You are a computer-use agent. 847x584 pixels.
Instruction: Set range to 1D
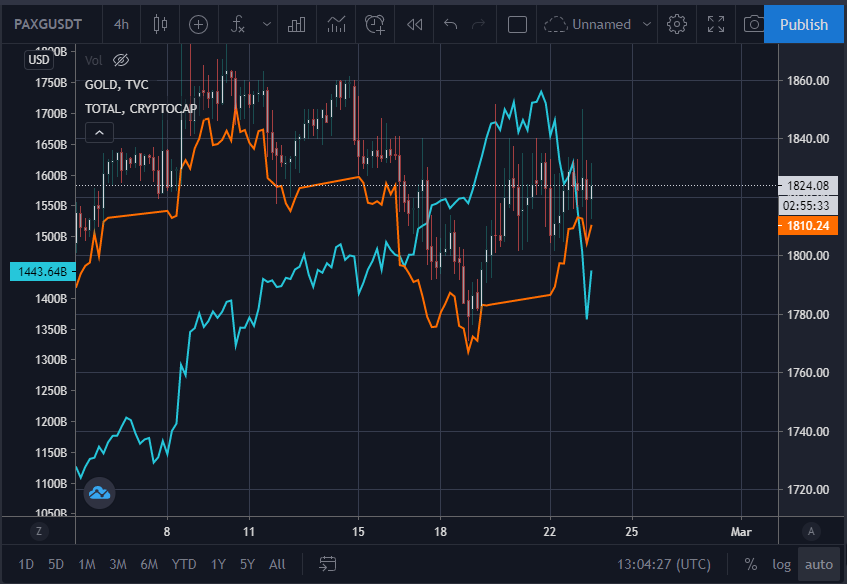(26, 565)
